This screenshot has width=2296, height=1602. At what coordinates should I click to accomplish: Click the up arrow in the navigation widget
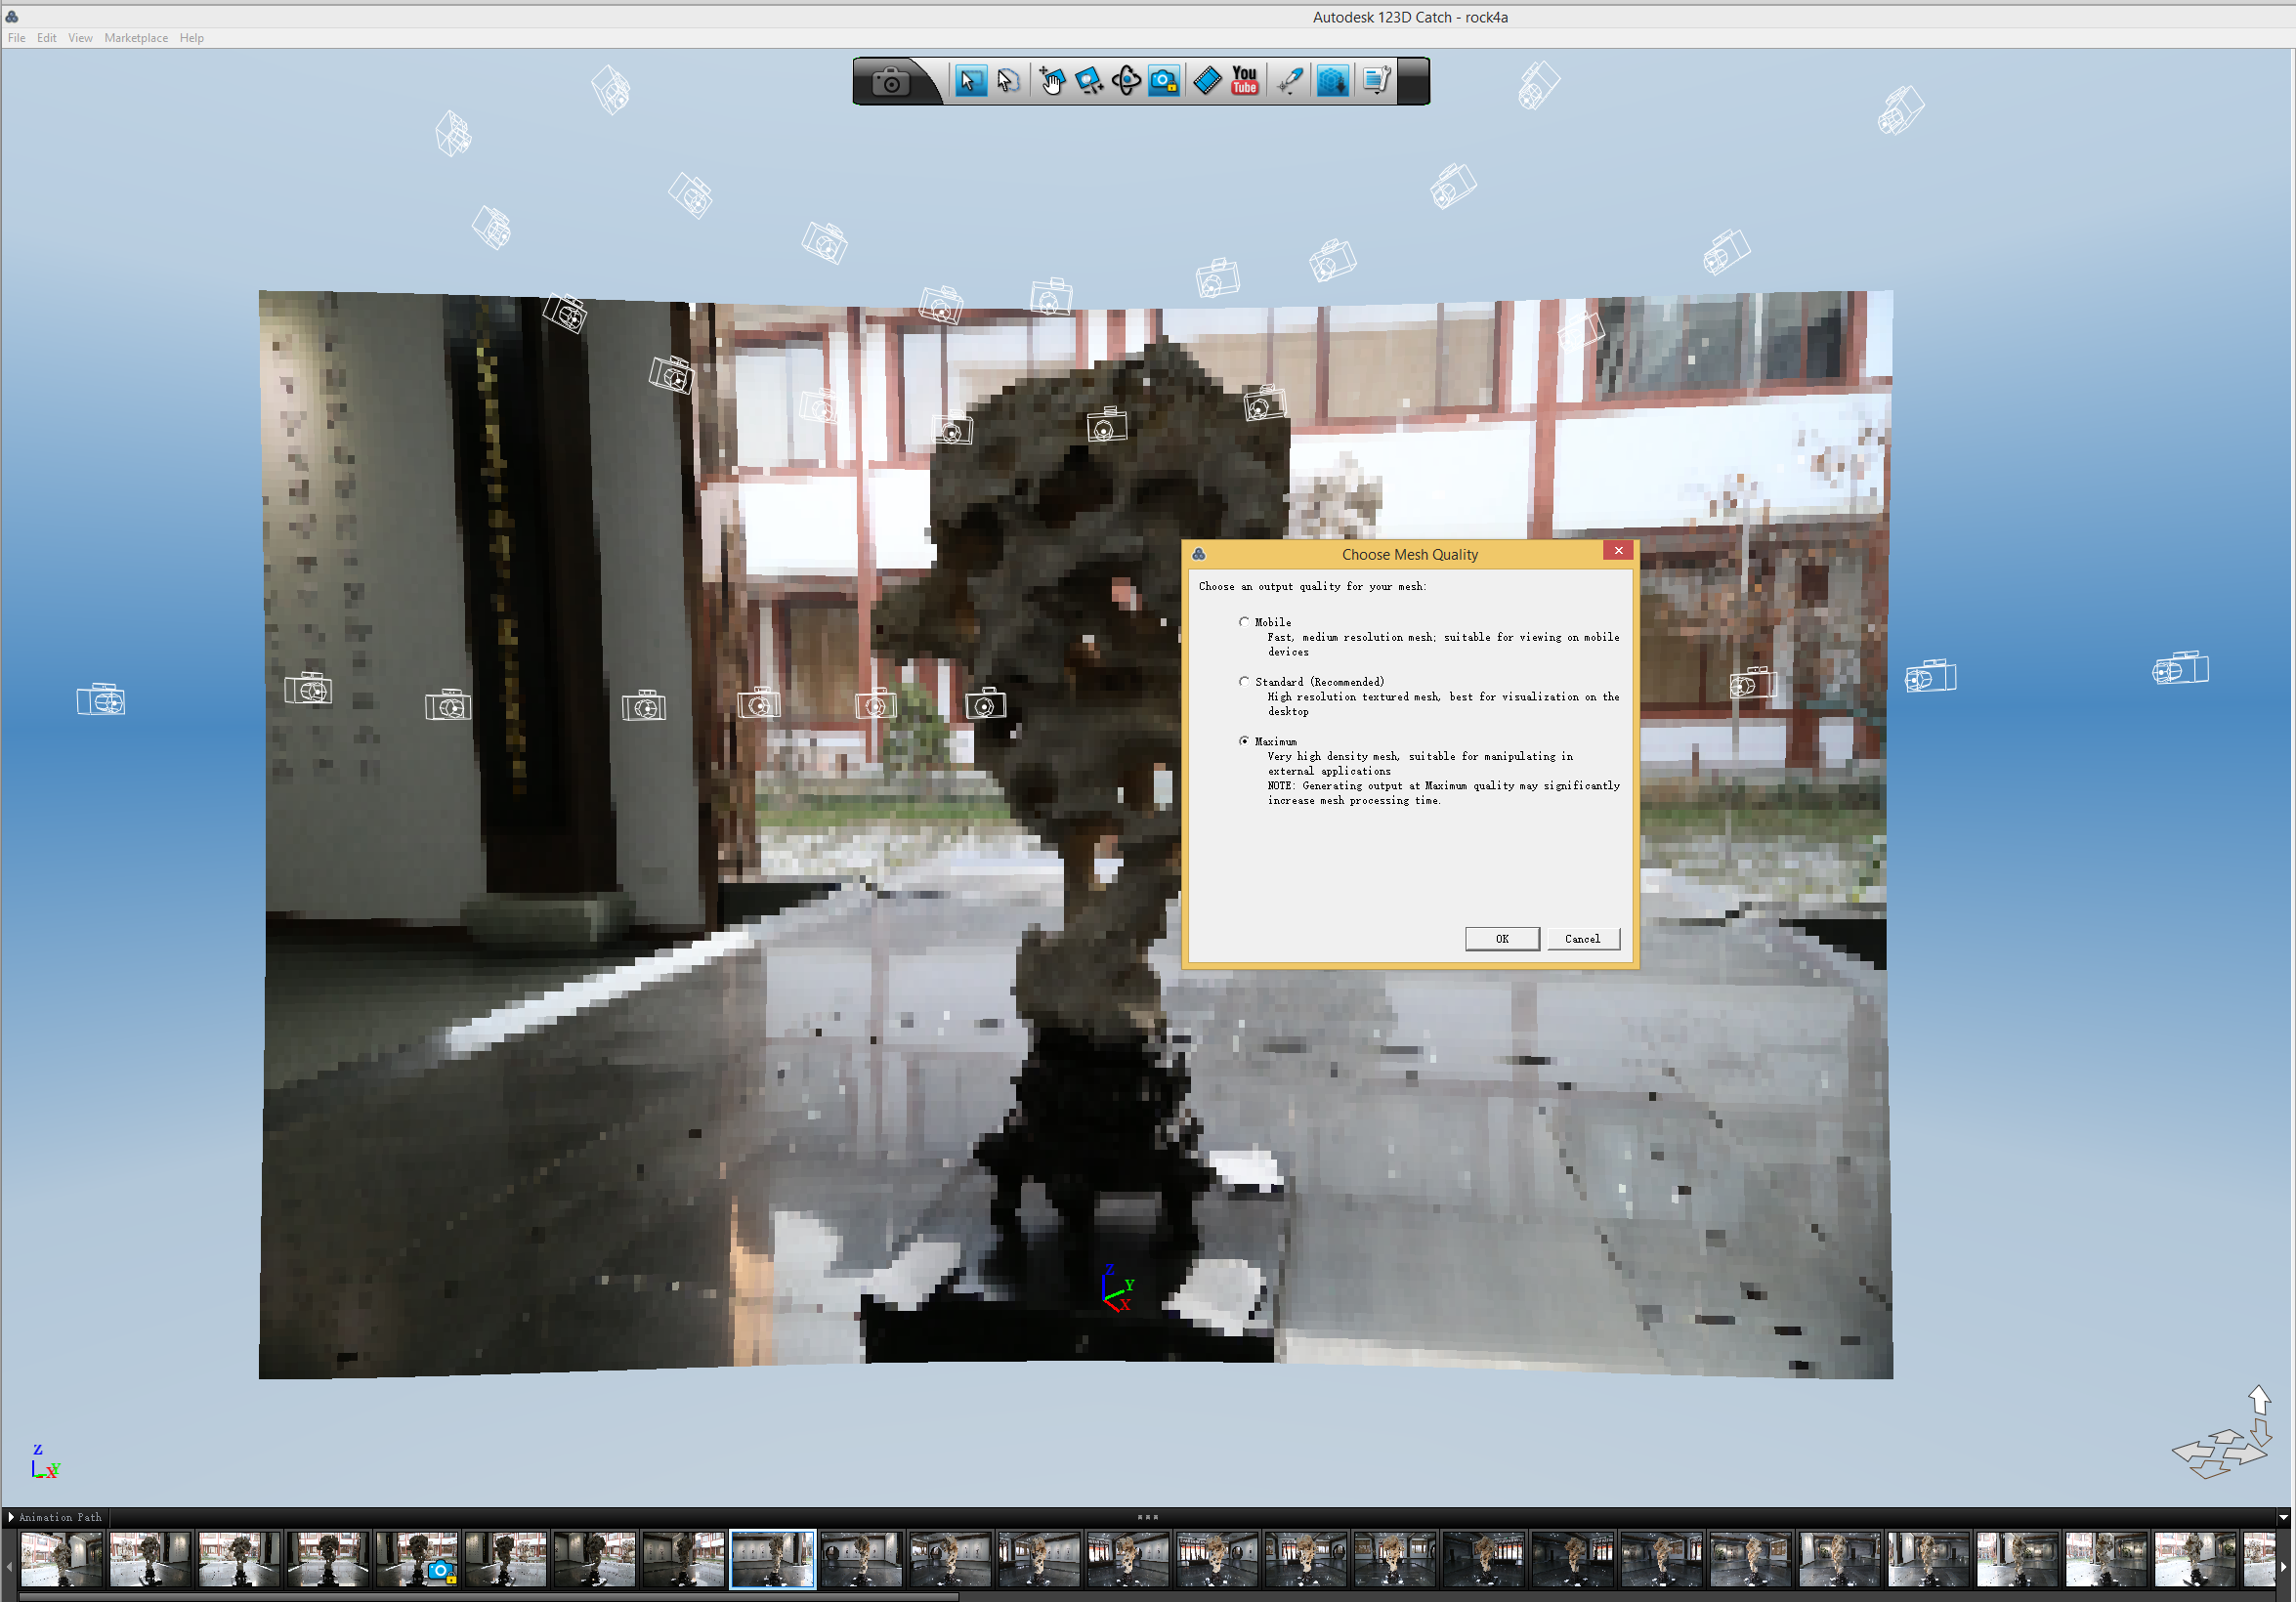(x=2260, y=1399)
